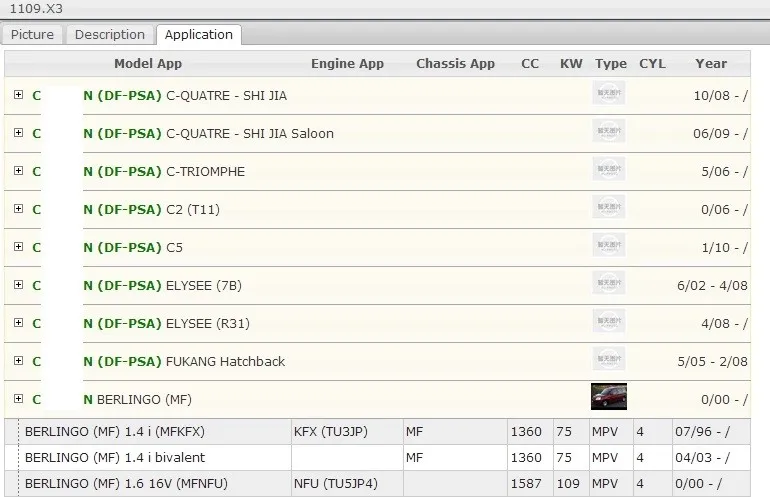This screenshot has height=497, width=770.
Task: Select BERLINGO (MF) 1.4 i (MFKFX) row
Action: click(x=378, y=432)
